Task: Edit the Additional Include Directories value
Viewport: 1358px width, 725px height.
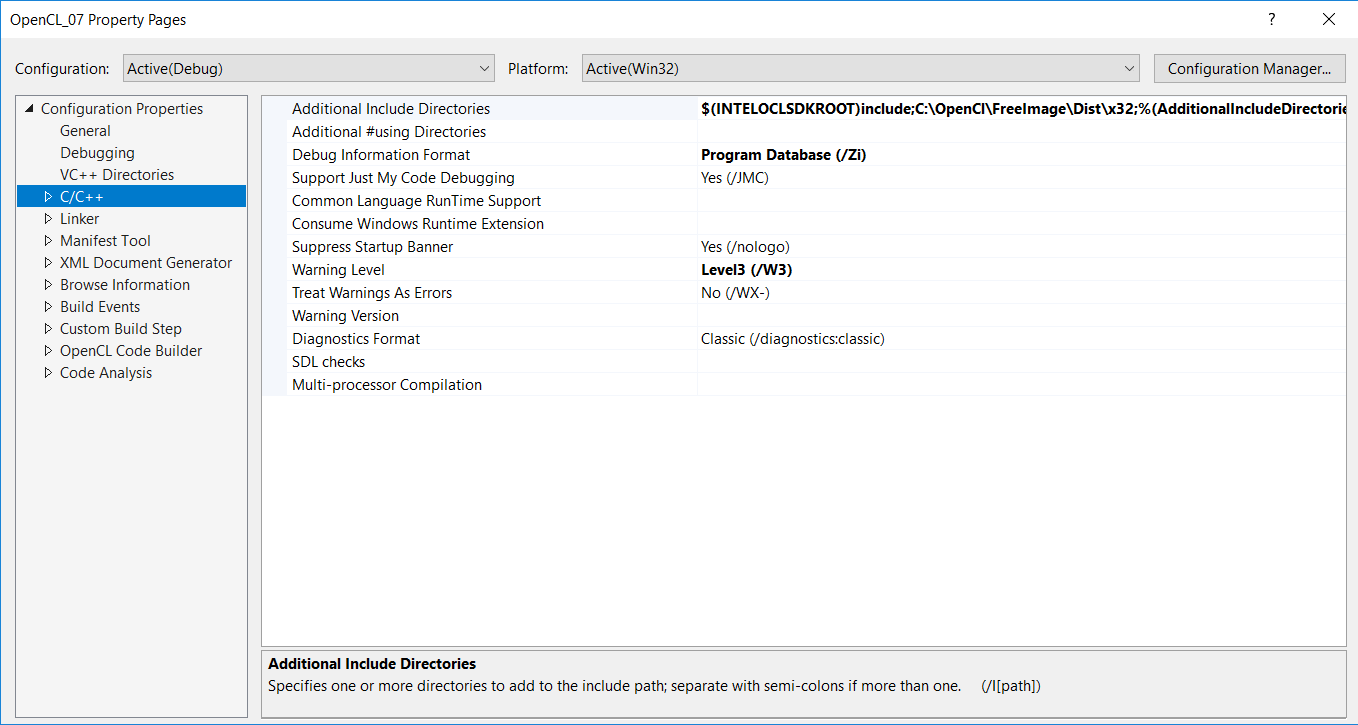Action: [x=1022, y=109]
